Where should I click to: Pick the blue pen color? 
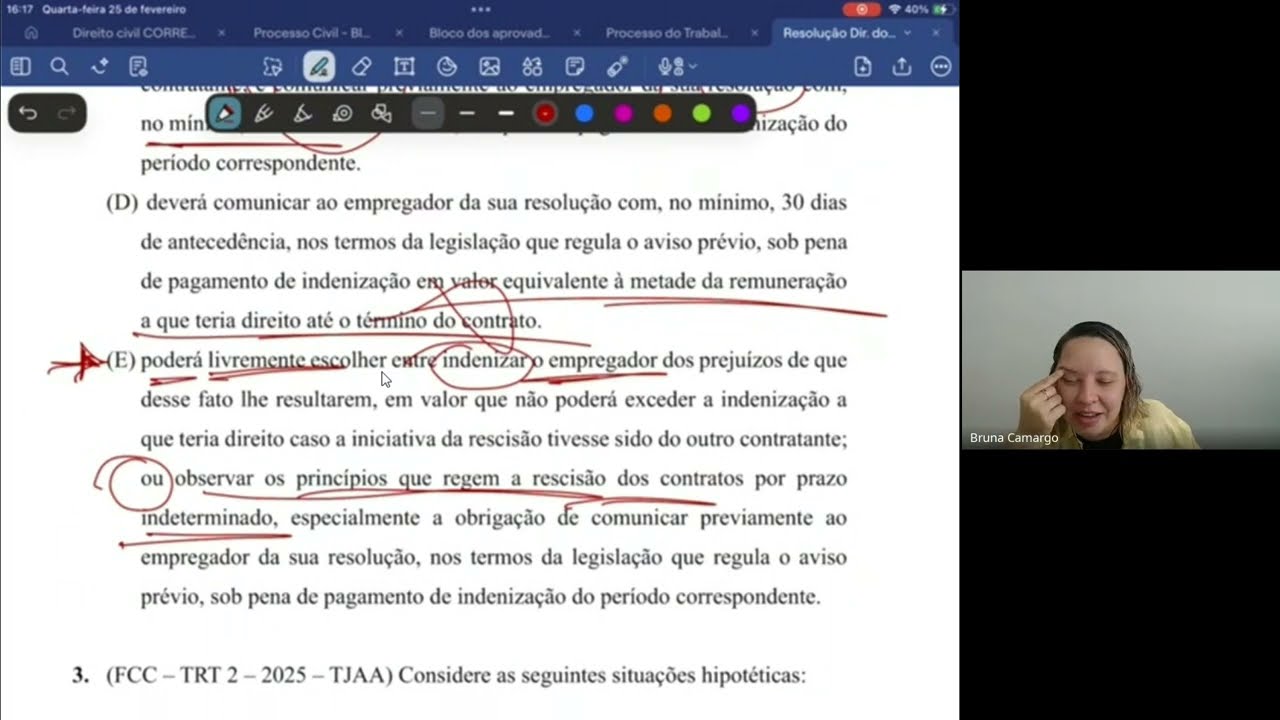coord(584,113)
